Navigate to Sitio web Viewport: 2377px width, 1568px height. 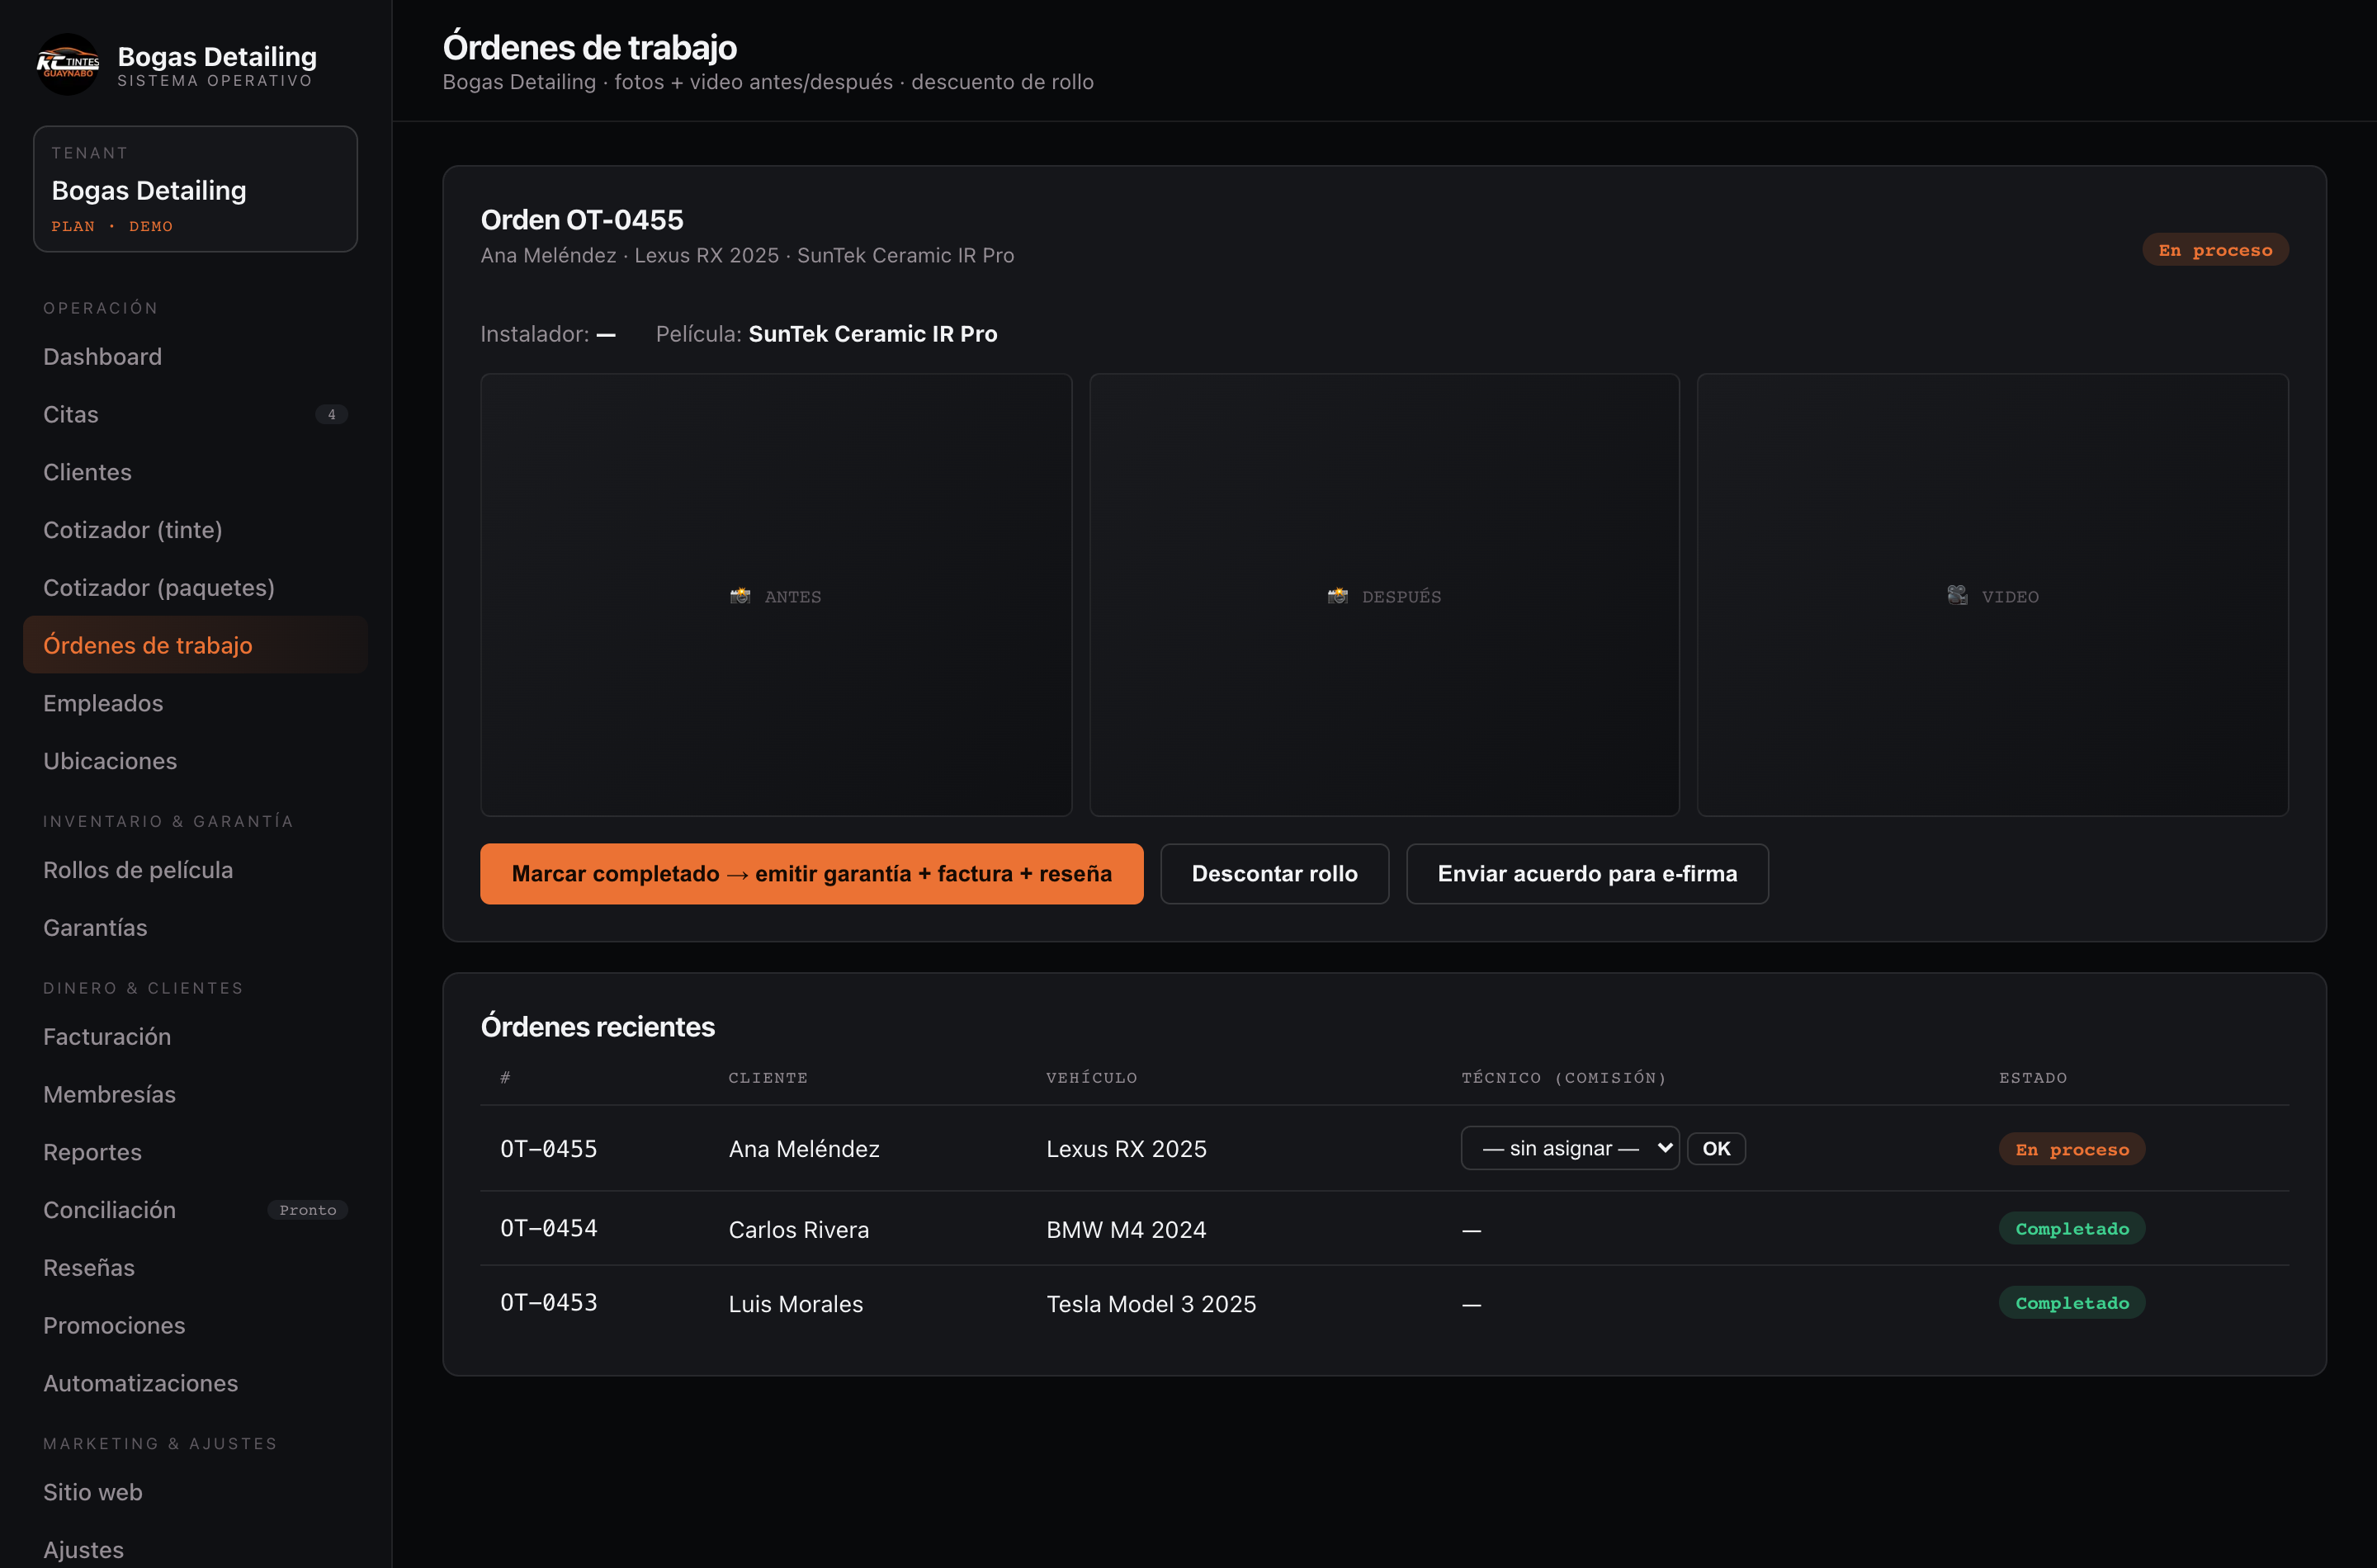click(x=195, y=1492)
